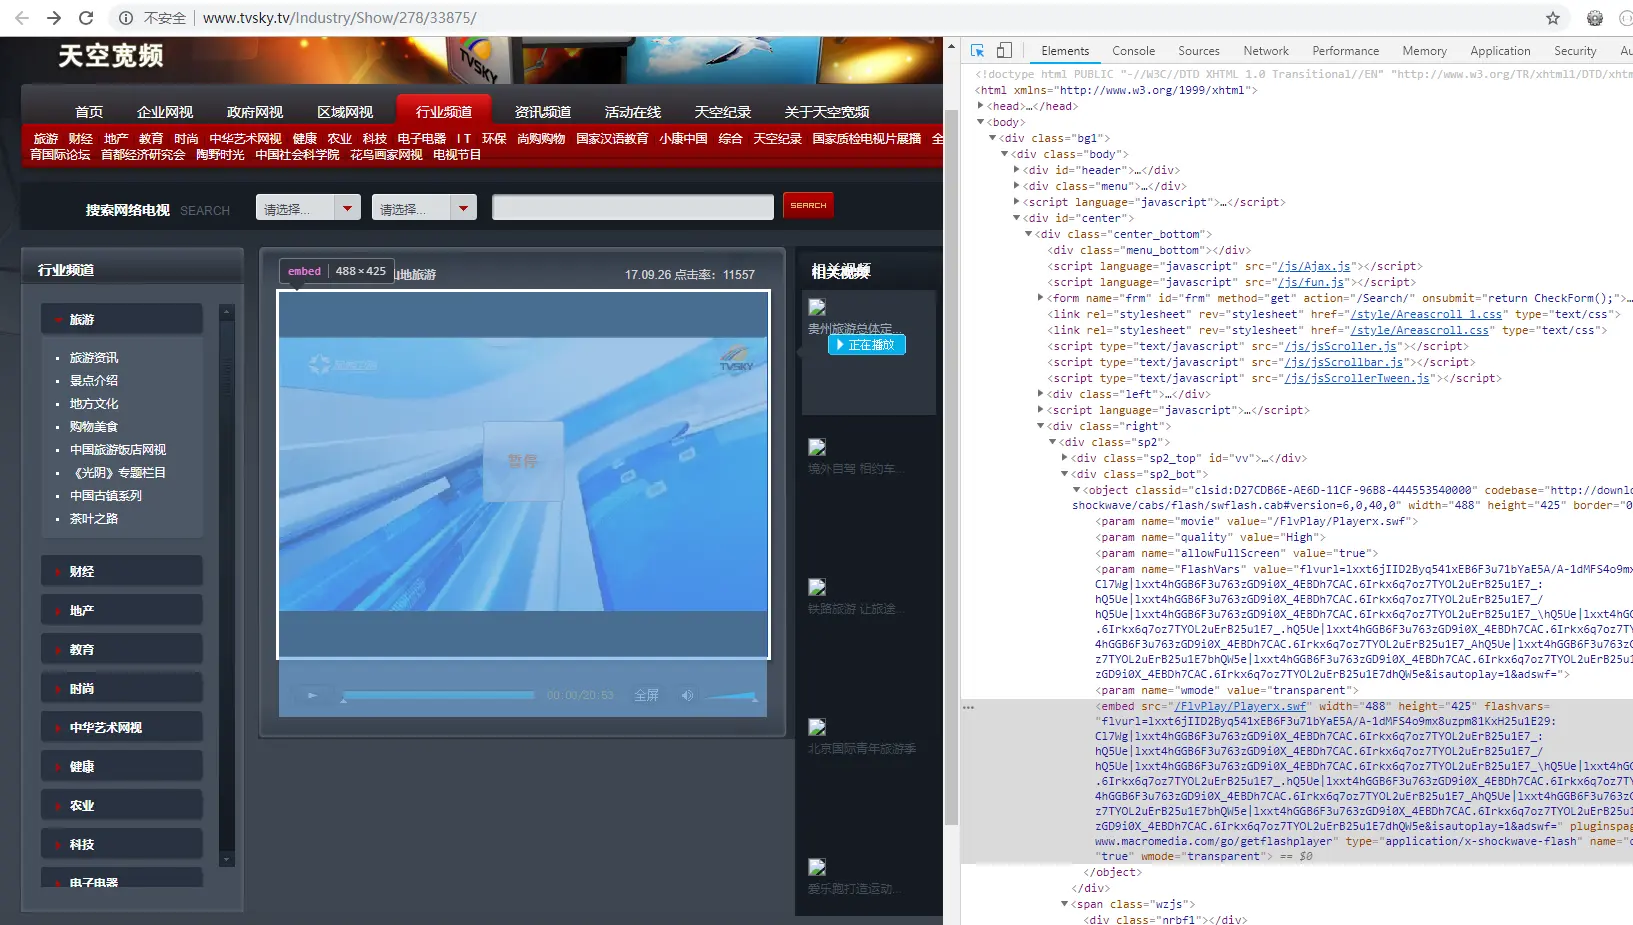The width and height of the screenshot is (1633, 925).
Task: Seek using the video progress bar
Action: pyautogui.click(x=438, y=695)
